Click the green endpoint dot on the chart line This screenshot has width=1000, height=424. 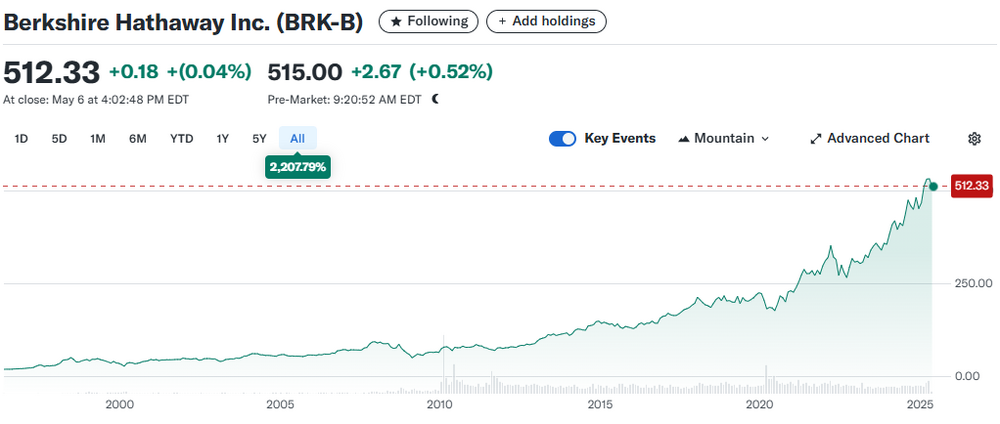coord(933,186)
